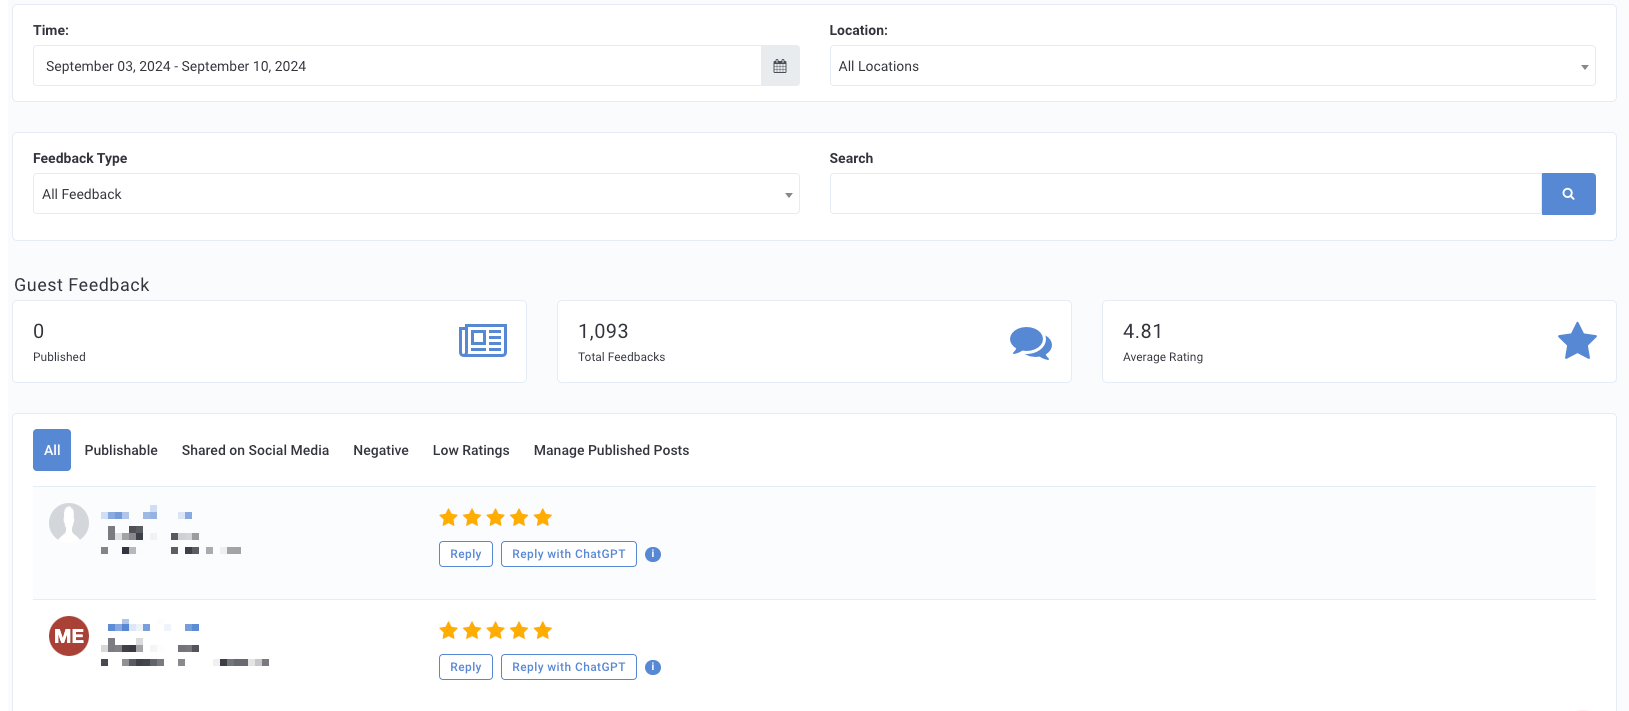
Task: Click Reply on the first review
Action: point(466,554)
